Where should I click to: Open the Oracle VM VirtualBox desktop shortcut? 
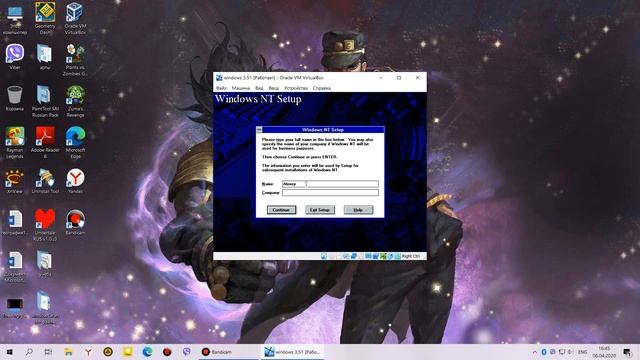75,18
